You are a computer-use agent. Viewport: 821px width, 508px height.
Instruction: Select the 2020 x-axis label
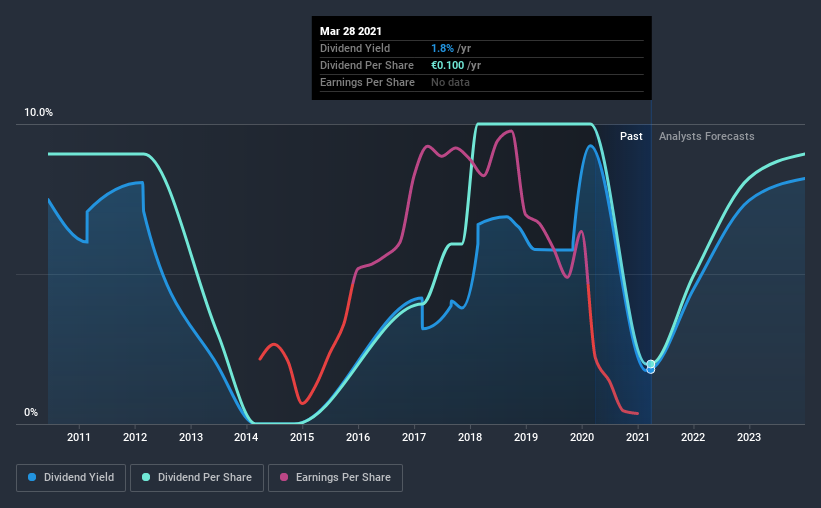pyautogui.click(x=582, y=437)
